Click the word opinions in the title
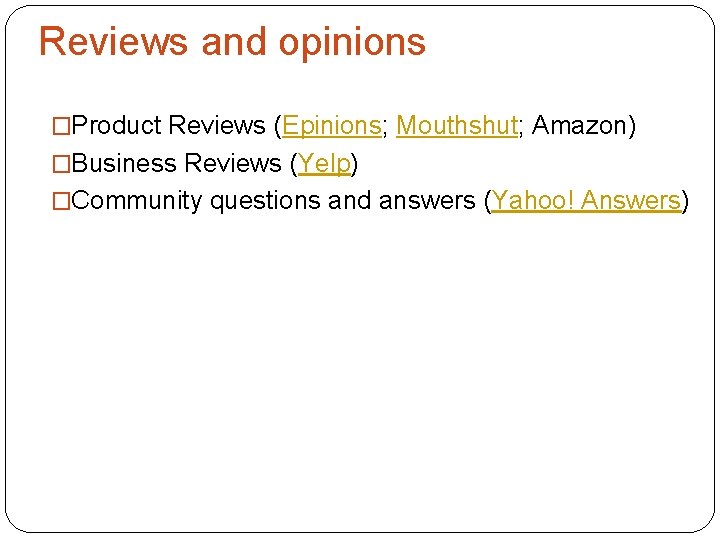The height and width of the screenshot is (540, 720). 352,44
